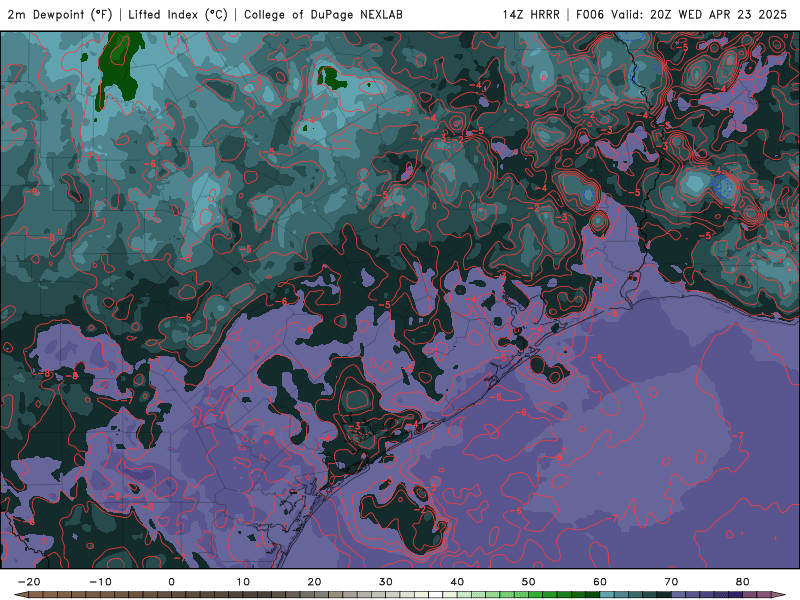This screenshot has width=800, height=600.
Task: Click the 0 label on the color scale
Action: 171,582
